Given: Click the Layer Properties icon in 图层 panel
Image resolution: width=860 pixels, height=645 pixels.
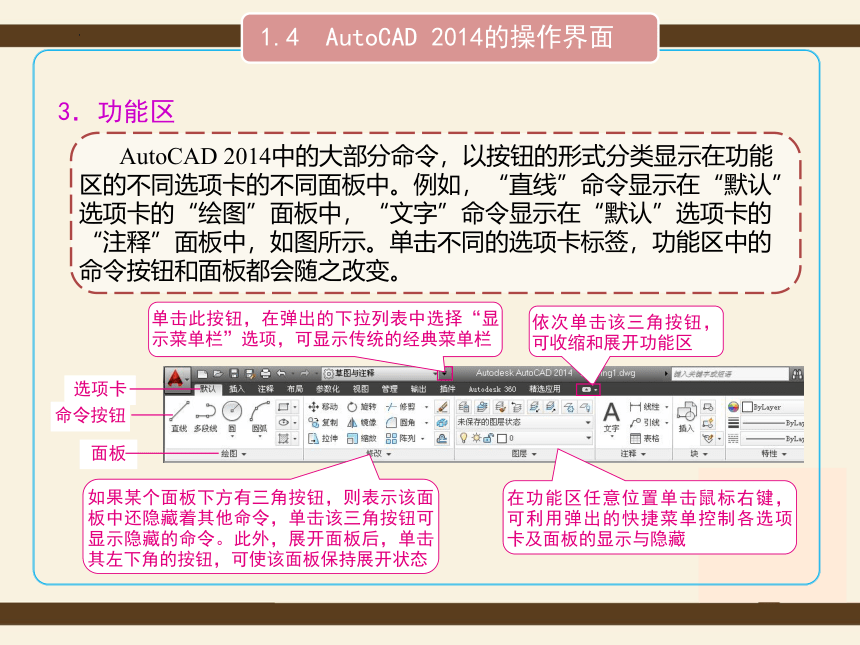Looking at the screenshot, I should pos(464,407).
